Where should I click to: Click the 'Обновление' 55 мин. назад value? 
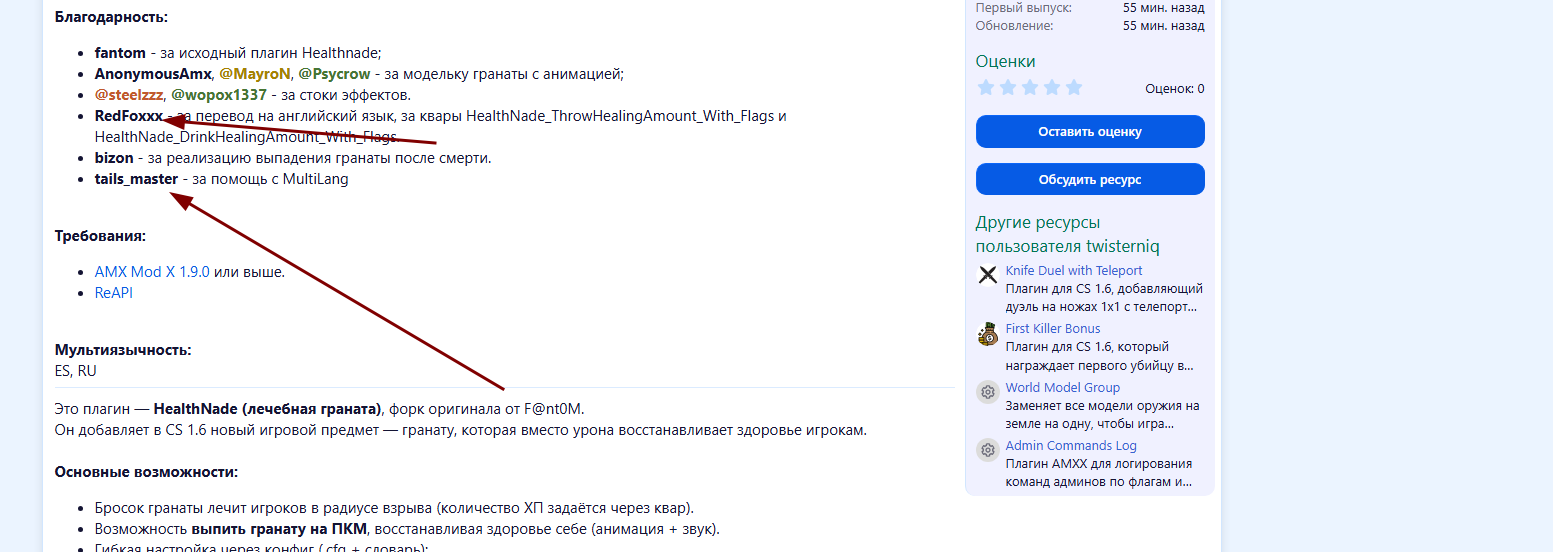(x=1164, y=25)
